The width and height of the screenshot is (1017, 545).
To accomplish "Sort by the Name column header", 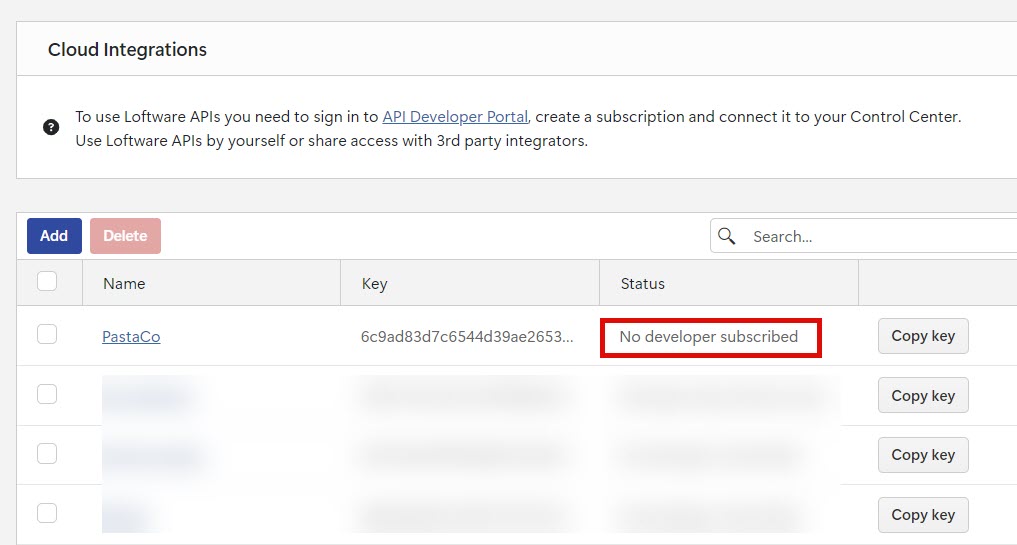I will tap(124, 284).
